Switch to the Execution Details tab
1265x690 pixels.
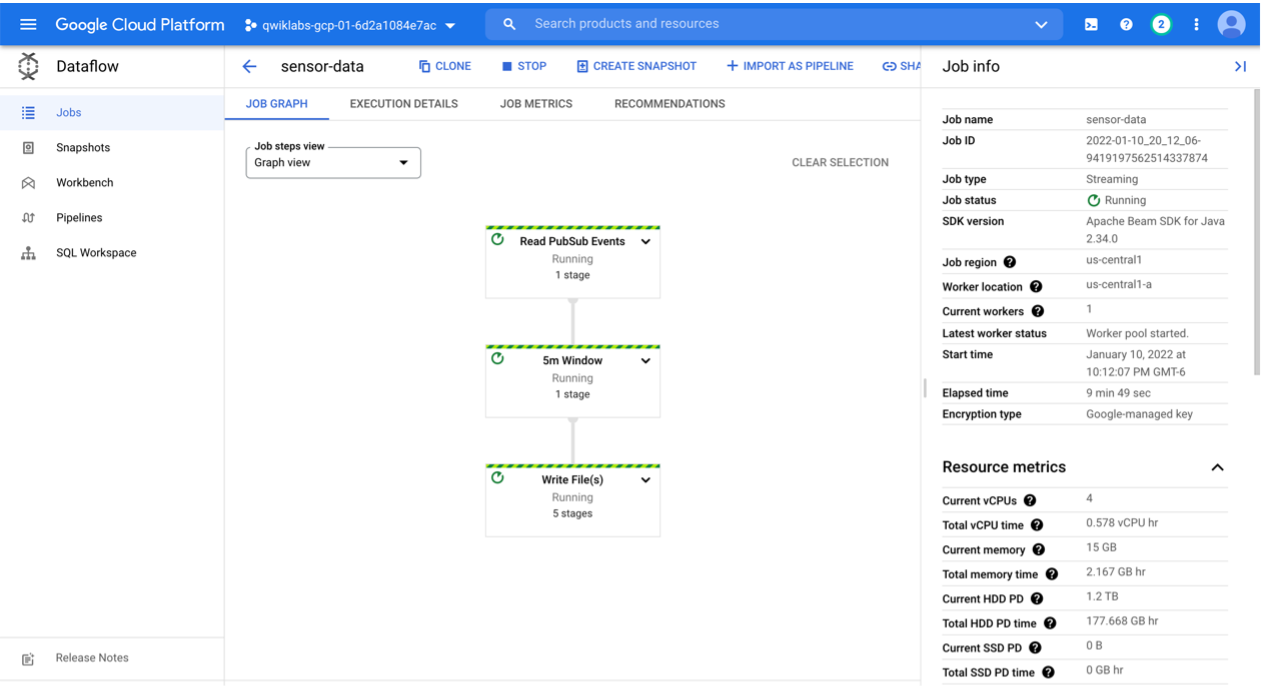pos(404,104)
